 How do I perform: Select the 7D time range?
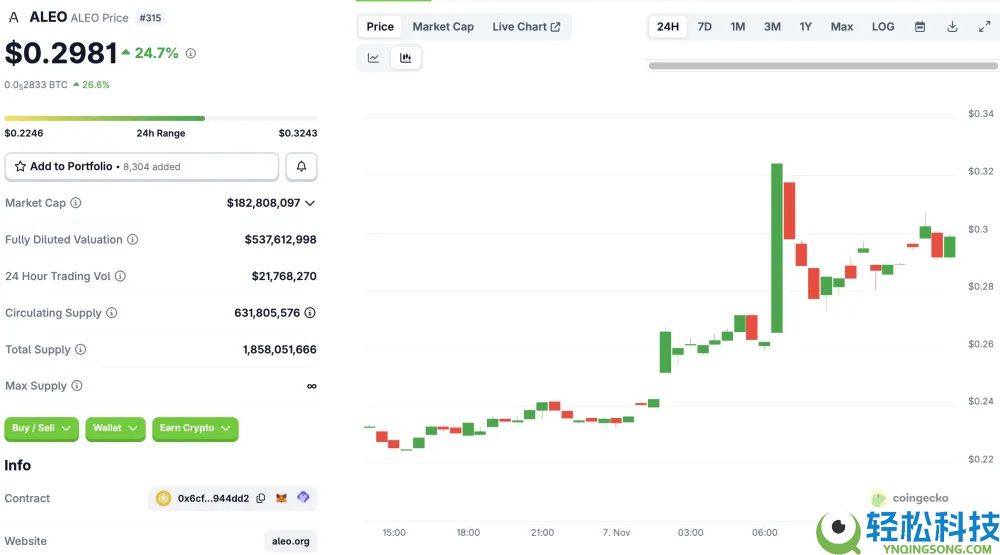[704, 27]
